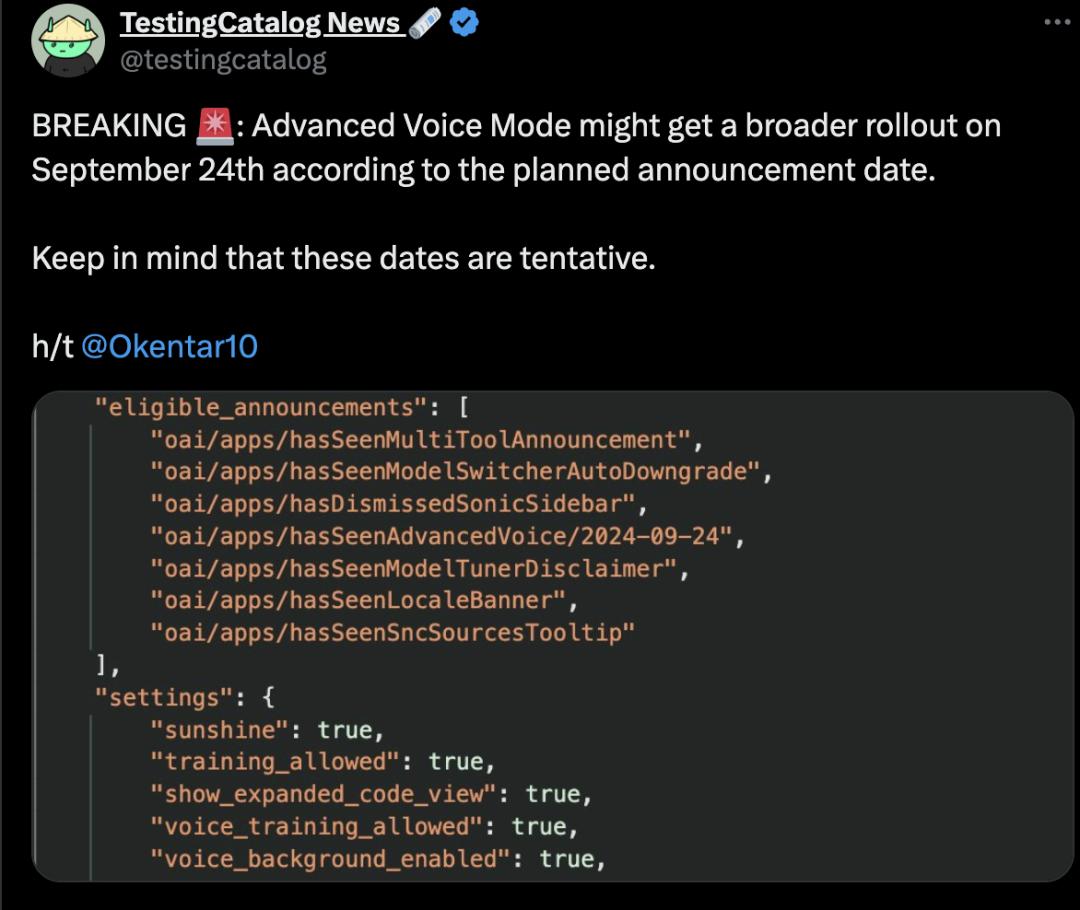Click the @testingcatalog handle
The width and height of the screenshot is (1080, 910).
click(x=223, y=60)
